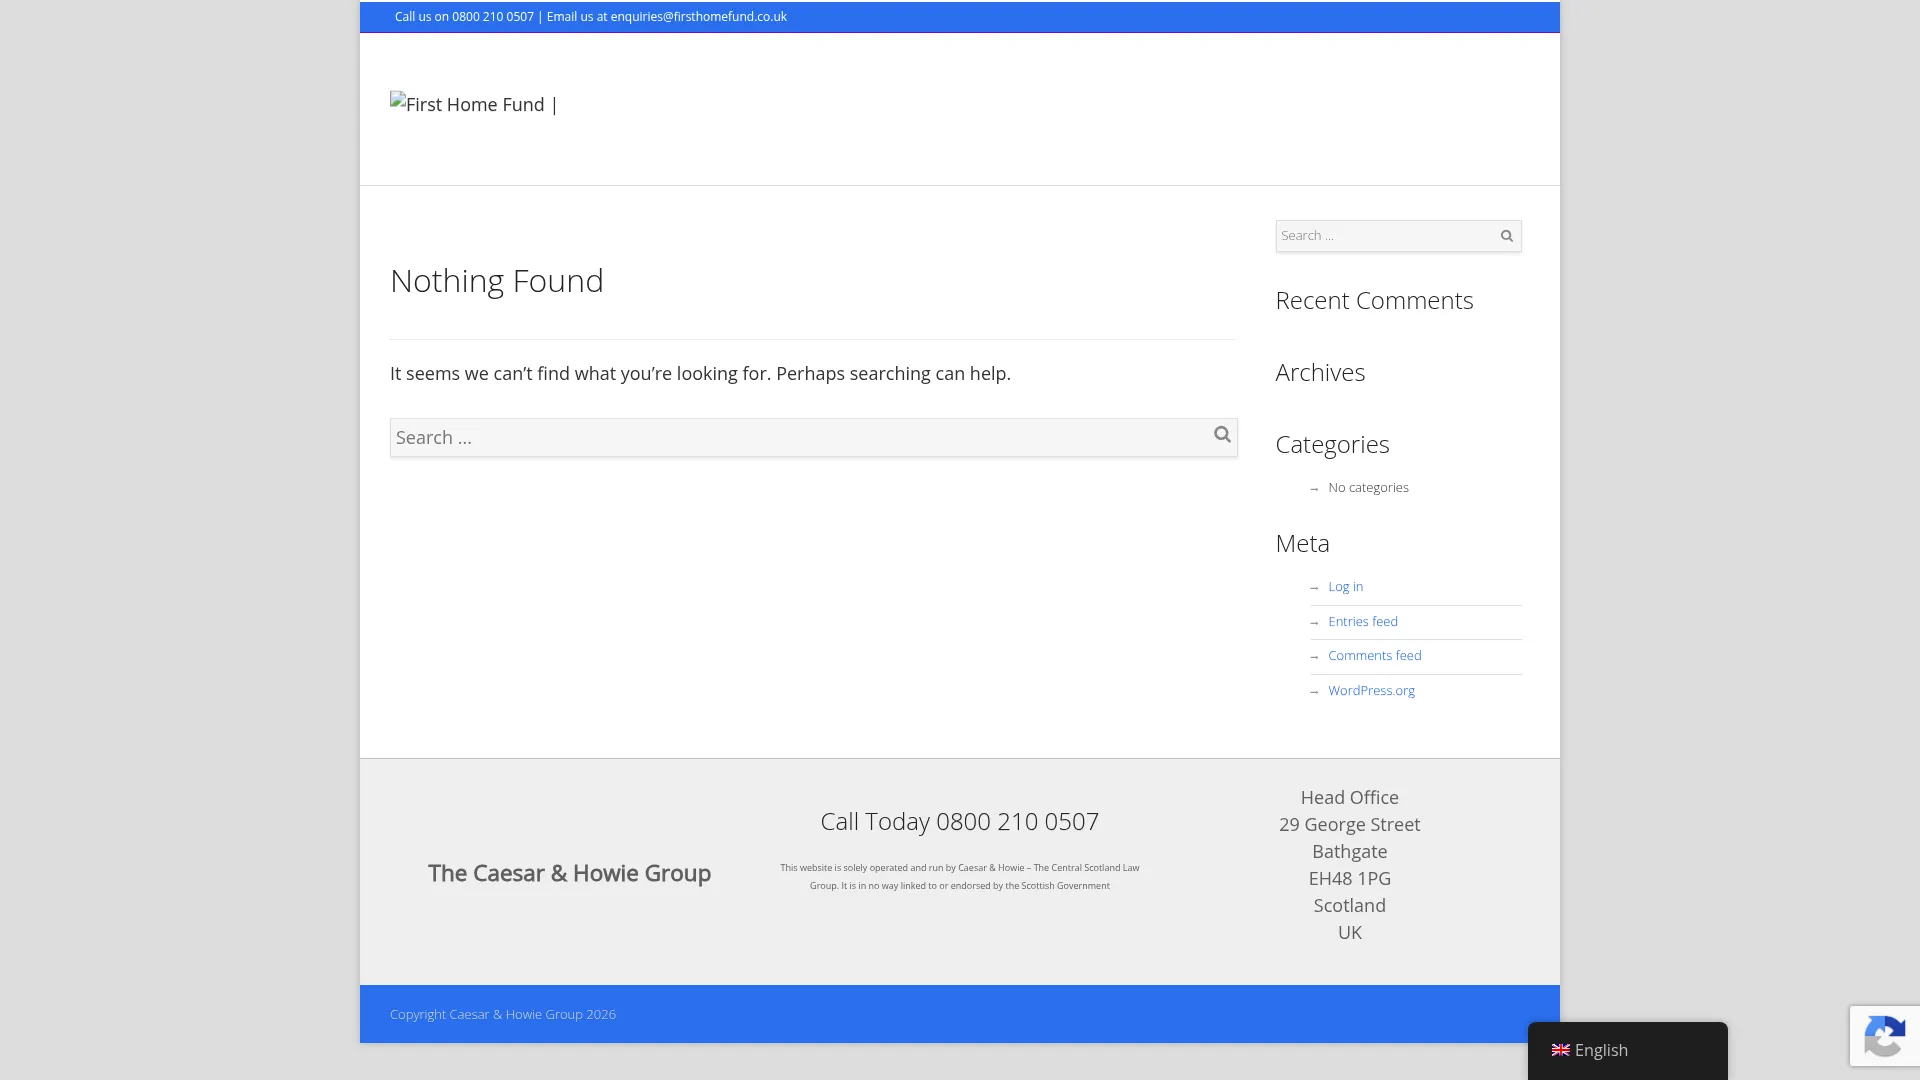Open the Entries feed link

[1363, 621]
